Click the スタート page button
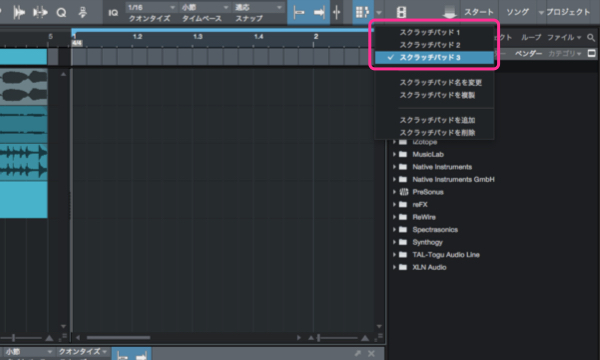 (479, 12)
